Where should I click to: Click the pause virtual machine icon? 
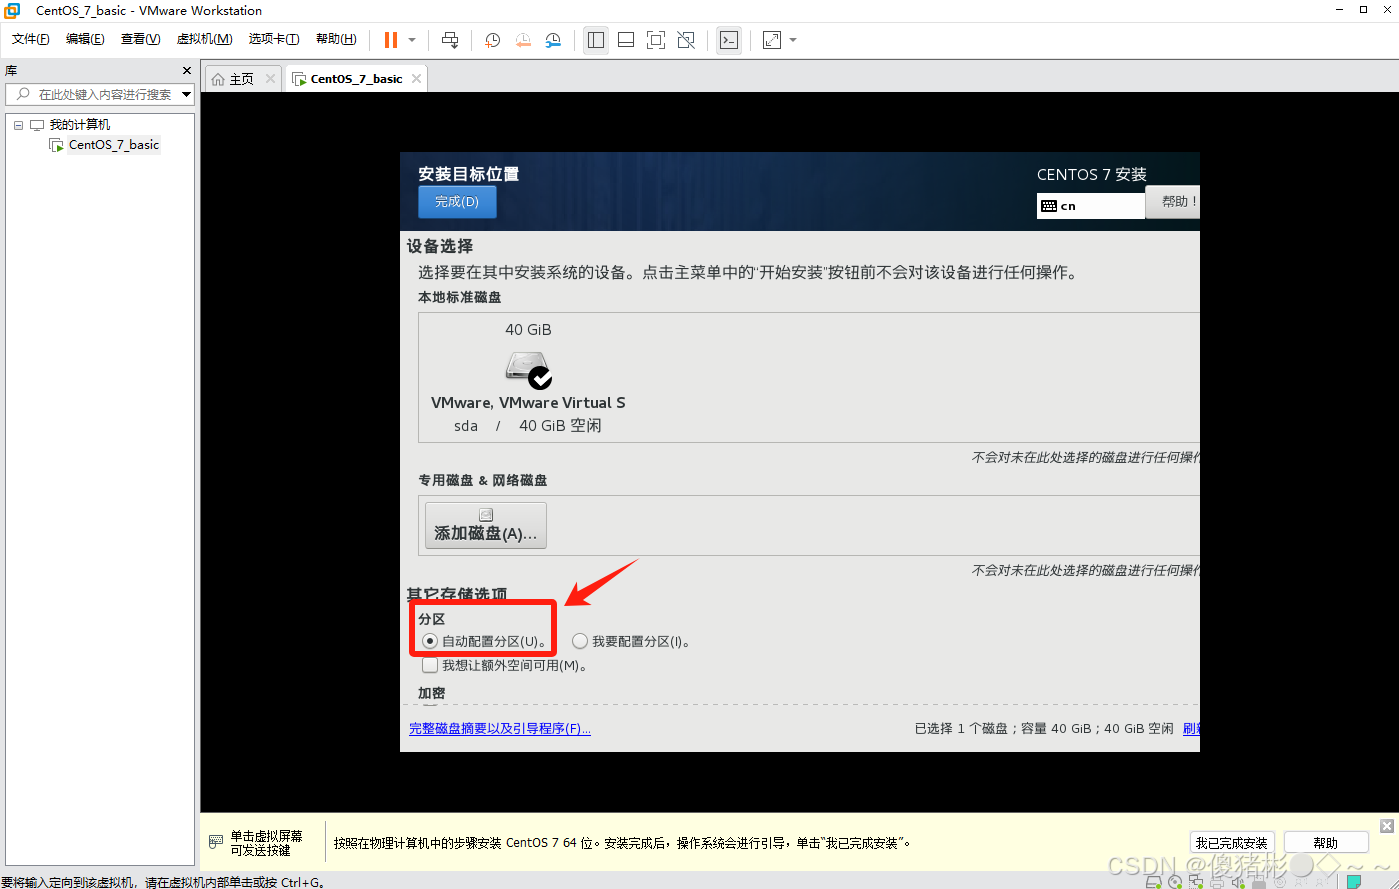(390, 40)
